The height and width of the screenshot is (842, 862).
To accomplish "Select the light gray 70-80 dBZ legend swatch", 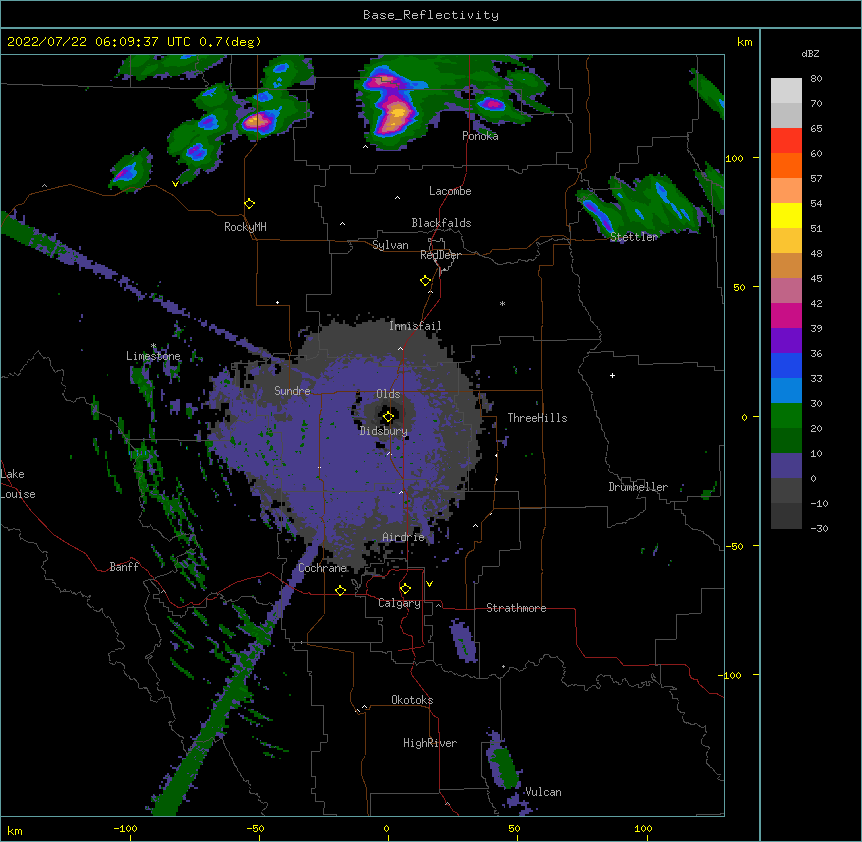I will click(786, 91).
